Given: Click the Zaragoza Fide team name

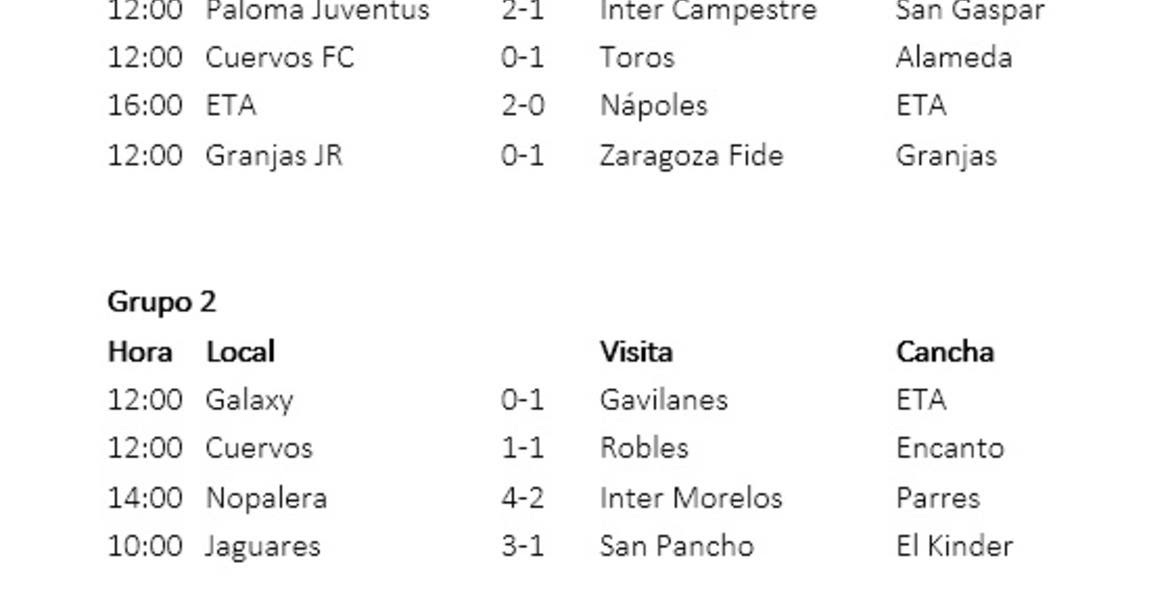Looking at the screenshot, I should coord(690,156).
